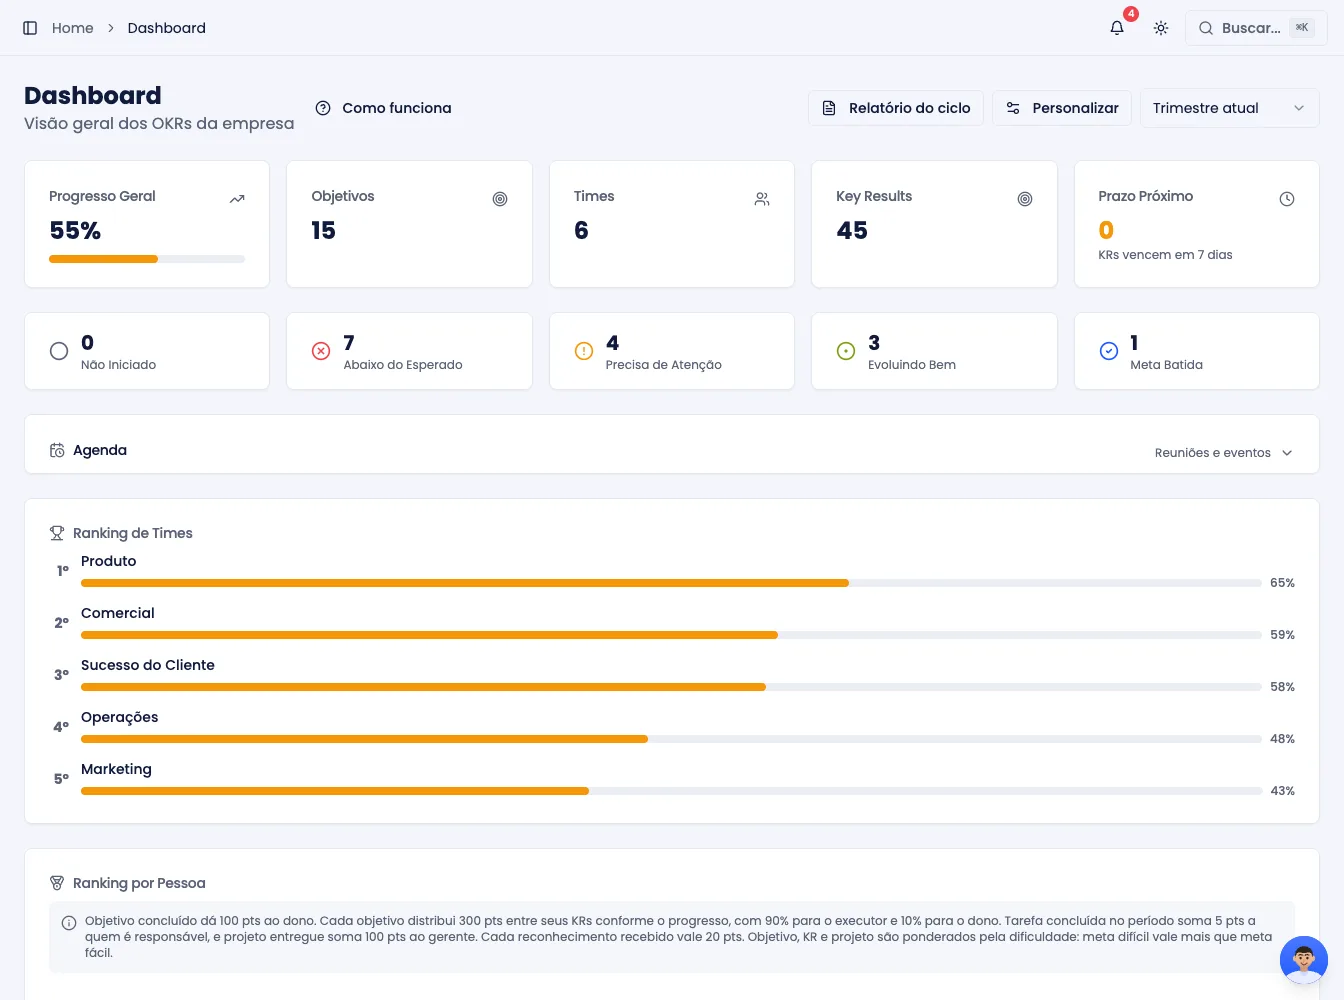
Task: Click the 65% value for Produto
Action: [x=1282, y=583]
